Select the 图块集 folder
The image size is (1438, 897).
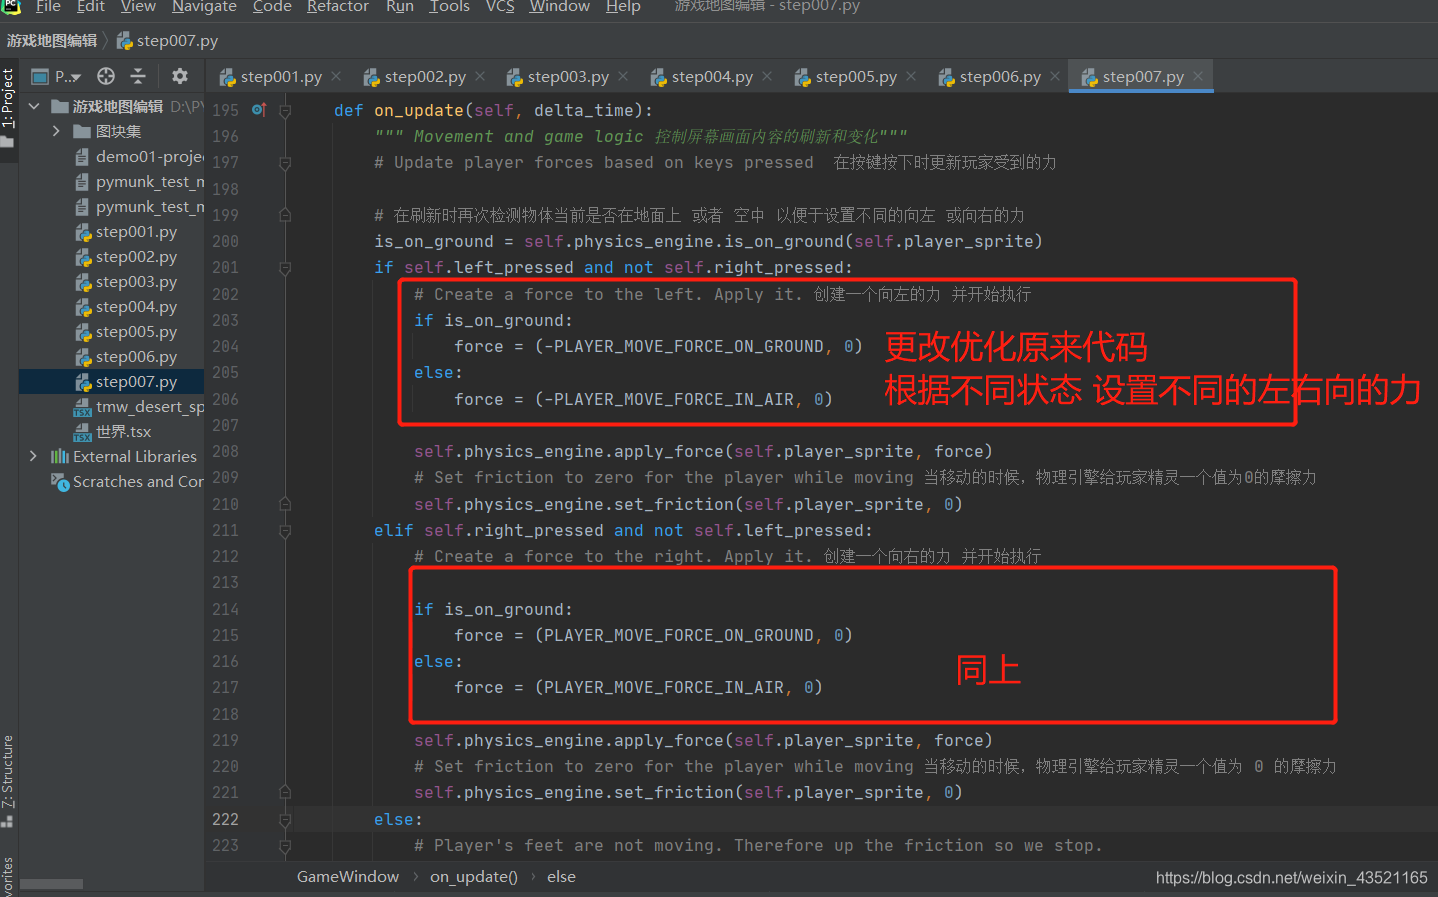(x=118, y=131)
